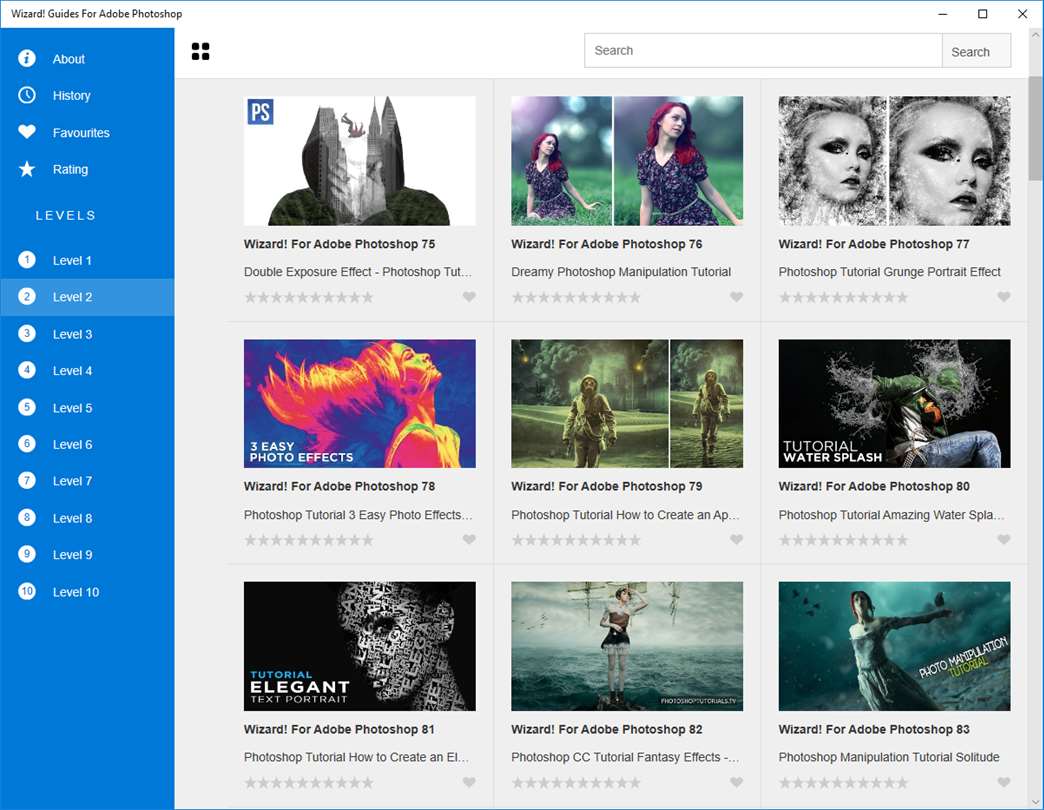Favourite tutorial 80 with heart icon
Screen dimensions: 1044x810
(1004, 539)
